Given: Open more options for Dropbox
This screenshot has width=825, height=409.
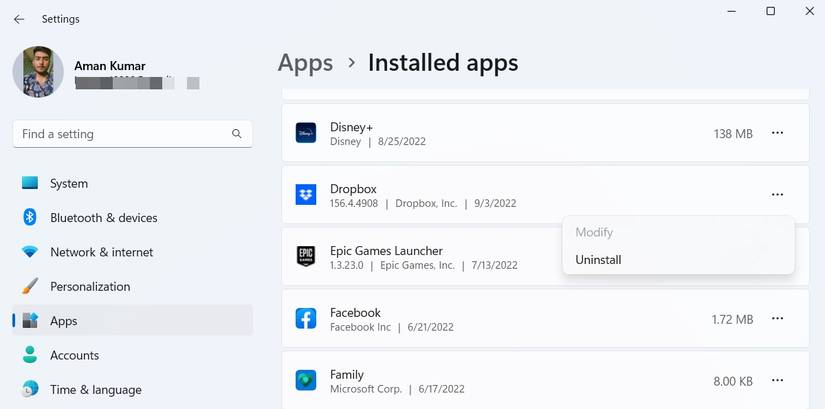Looking at the screenshot, I should (777, 195).
